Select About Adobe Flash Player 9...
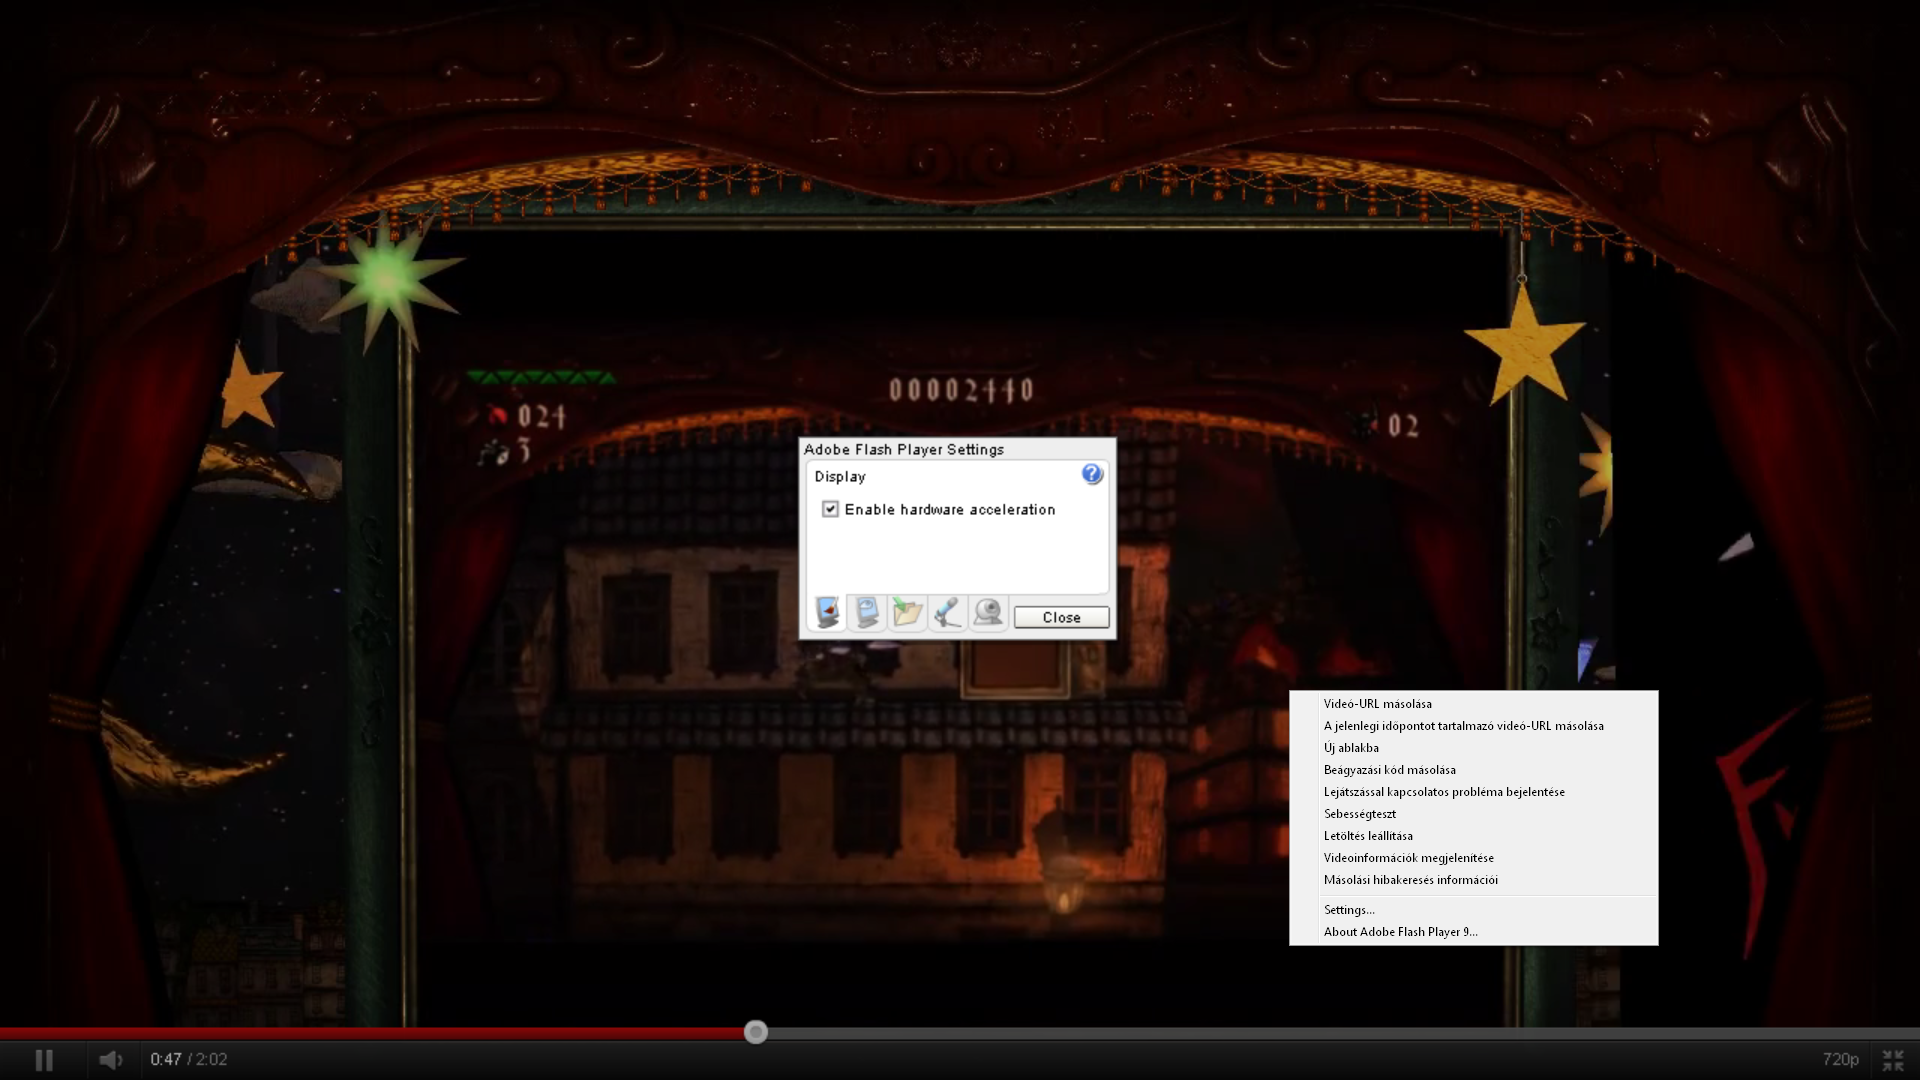This screenshot has width=1920, height=1080. (1474, 932)
